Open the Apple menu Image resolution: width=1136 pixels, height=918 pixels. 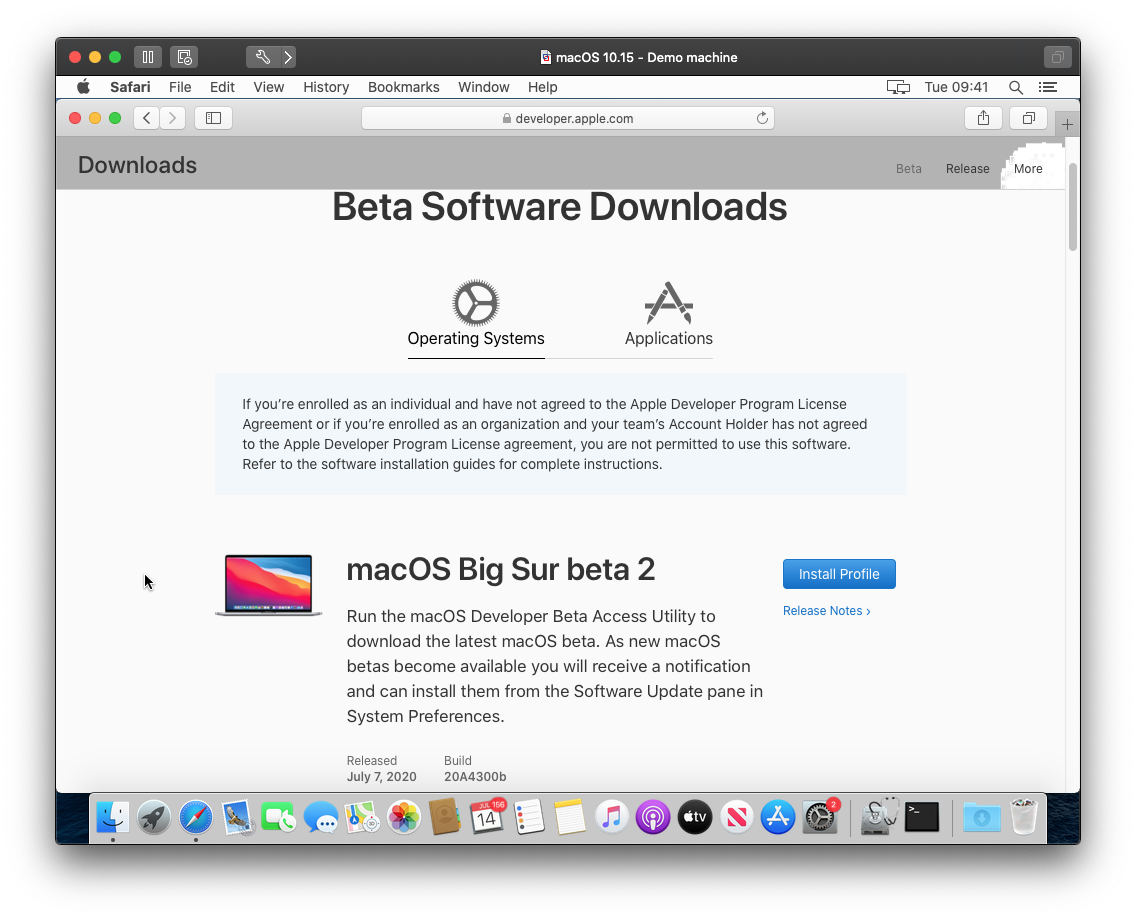84,87
